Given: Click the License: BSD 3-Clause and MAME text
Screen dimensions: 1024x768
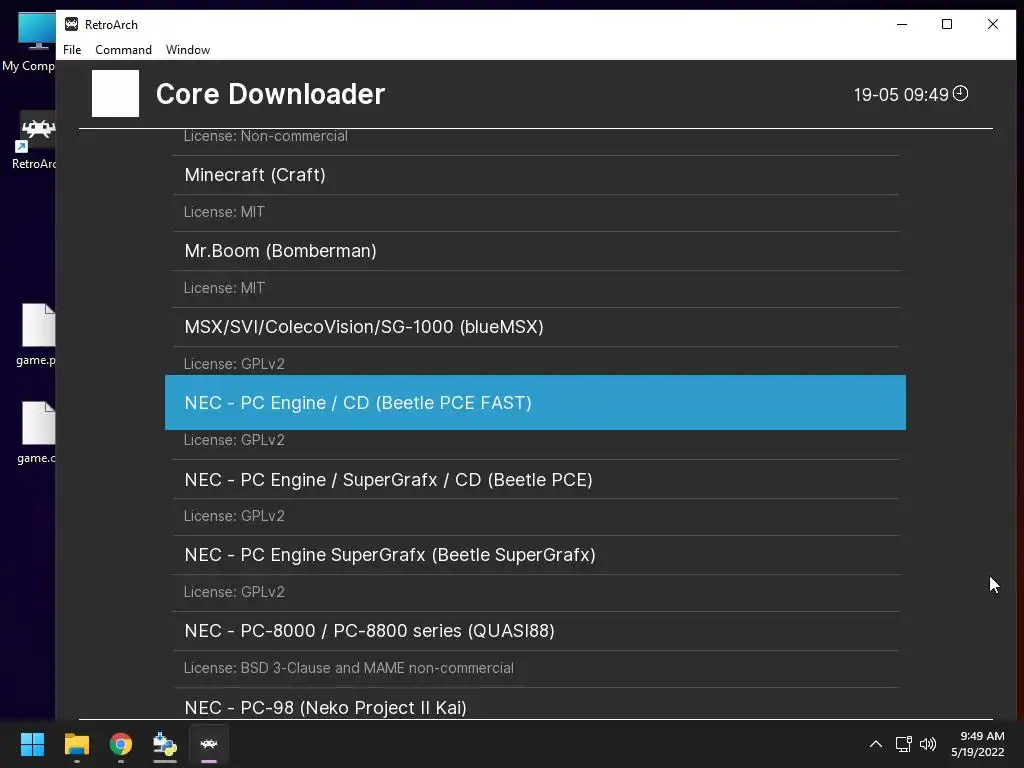Looking at the screenshot, I should (x=349, y=668).
